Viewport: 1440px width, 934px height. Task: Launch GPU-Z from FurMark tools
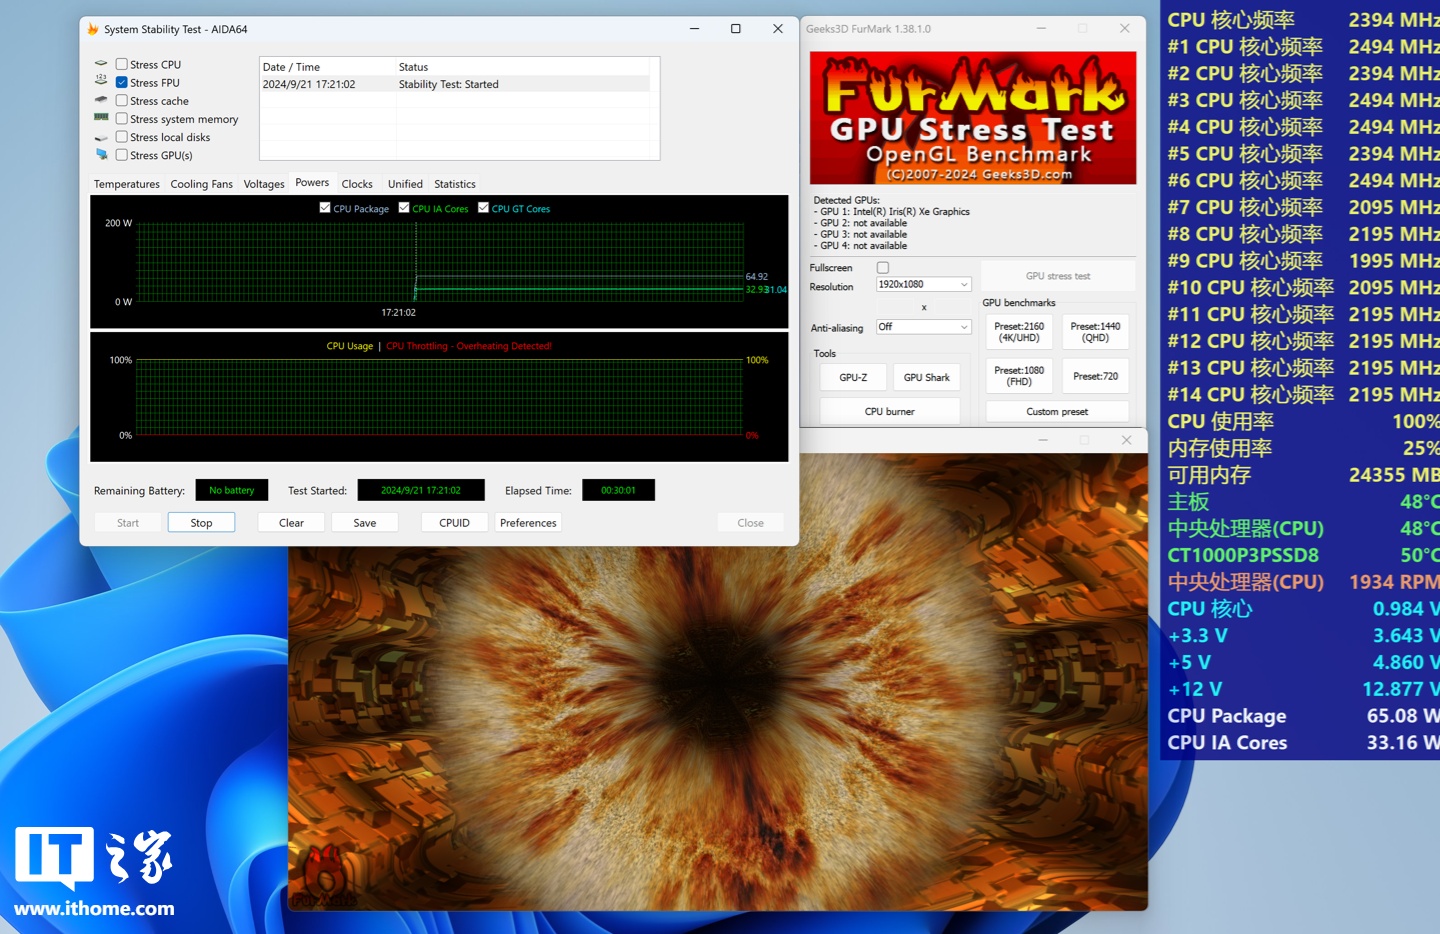click(853, 377)
